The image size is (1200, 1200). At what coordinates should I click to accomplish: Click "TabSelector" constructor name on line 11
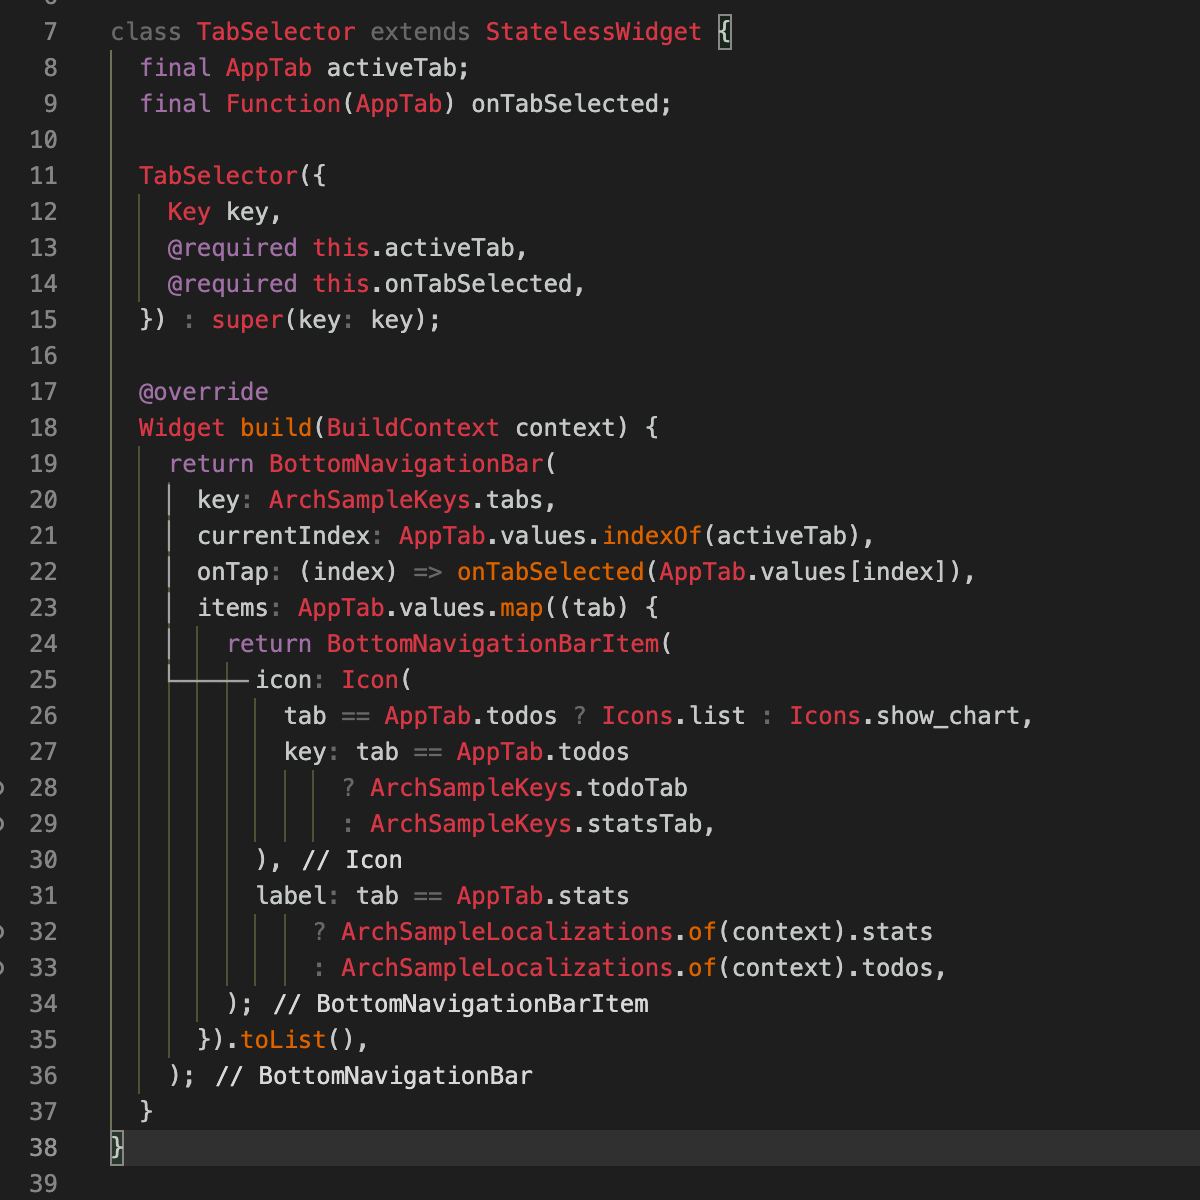218,176
